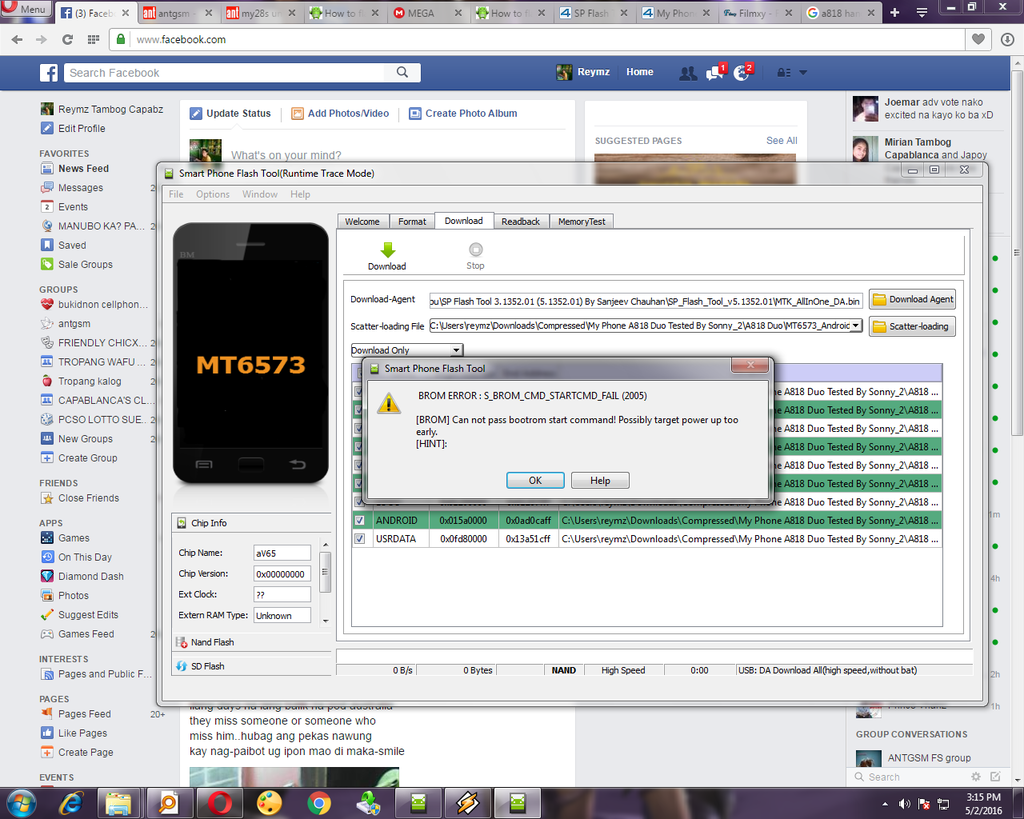Uncheck the USRDATA partition checkbox
Image resolution: width=1024 pixels, height=819 pixels.
click(359, 539)
